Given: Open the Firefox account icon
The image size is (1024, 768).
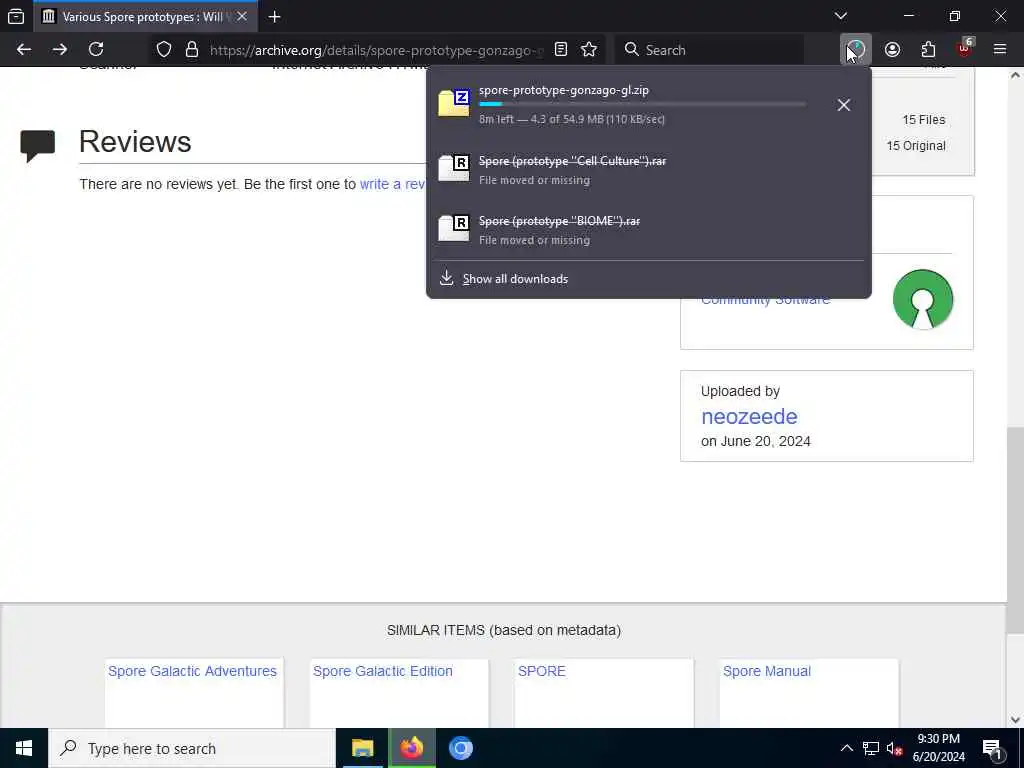Looking at the screenshot, I should coord(892,50).
